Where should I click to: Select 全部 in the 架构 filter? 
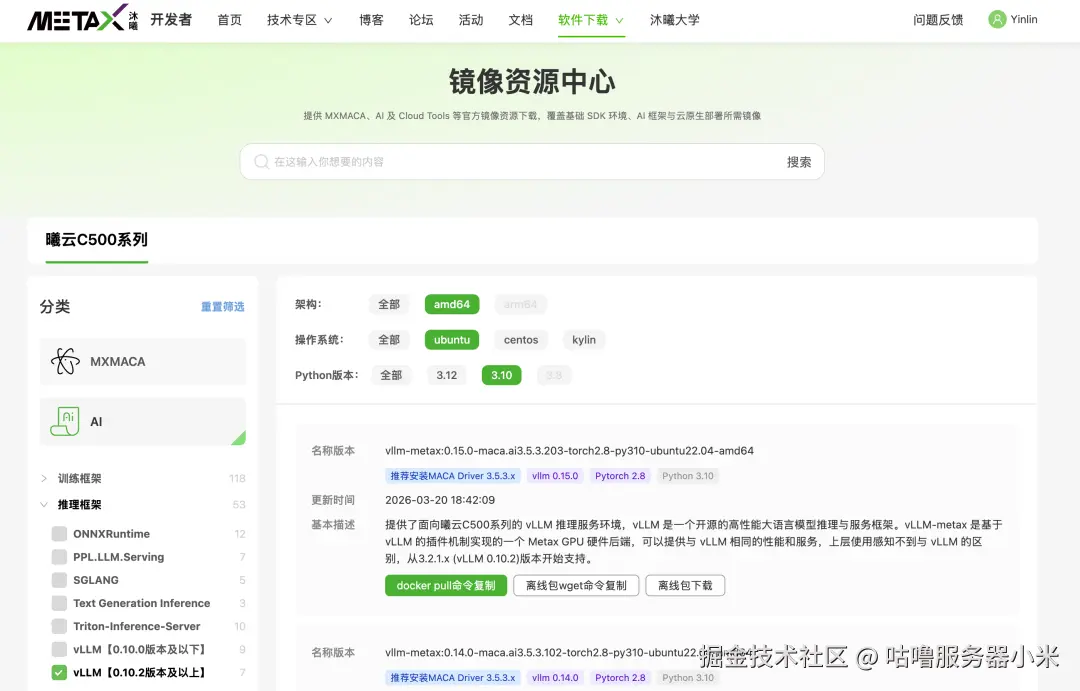point(388,304)
